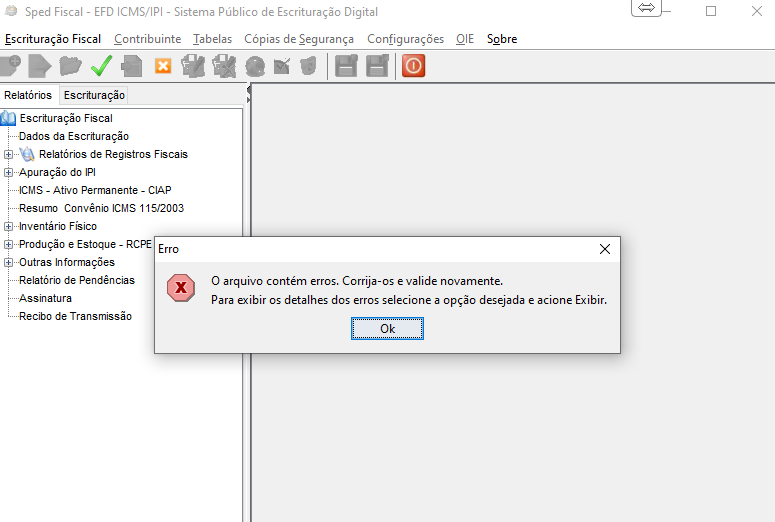Open the Configurações menu
Image resolution: width=775 pixels, height=522 pixels.
[x=405, y=39]
